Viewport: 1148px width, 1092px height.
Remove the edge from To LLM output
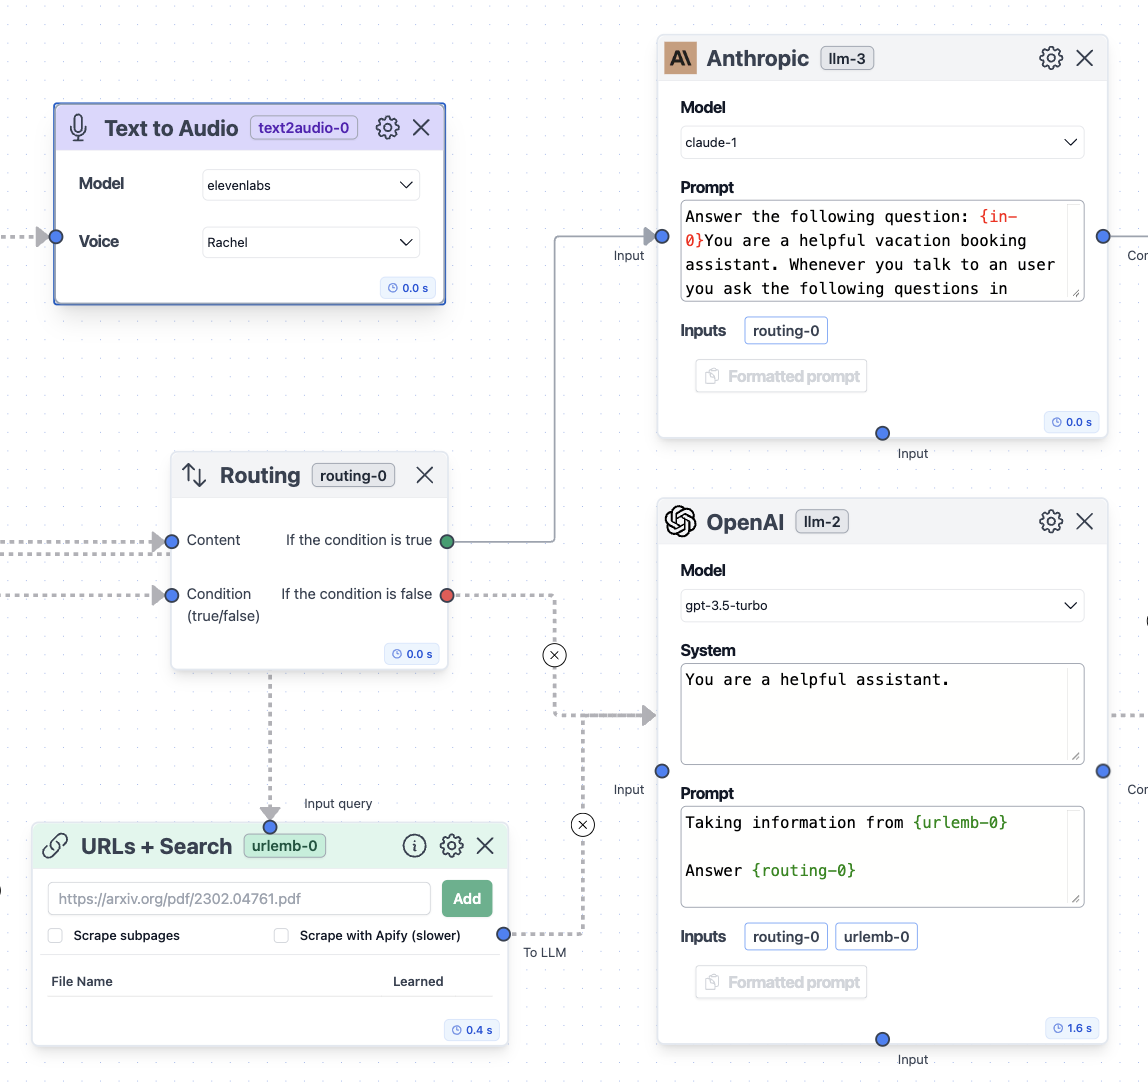[x=582, y=825]
